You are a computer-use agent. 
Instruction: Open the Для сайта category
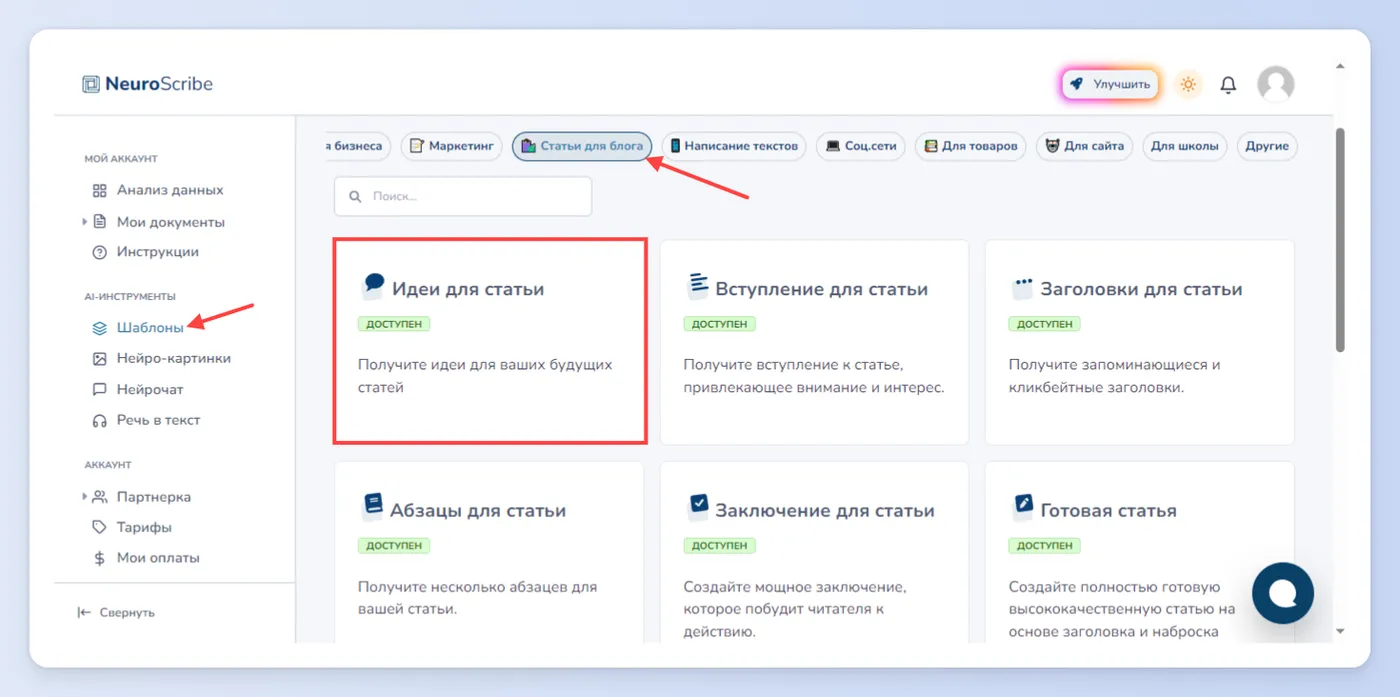tap(1084, 146)
